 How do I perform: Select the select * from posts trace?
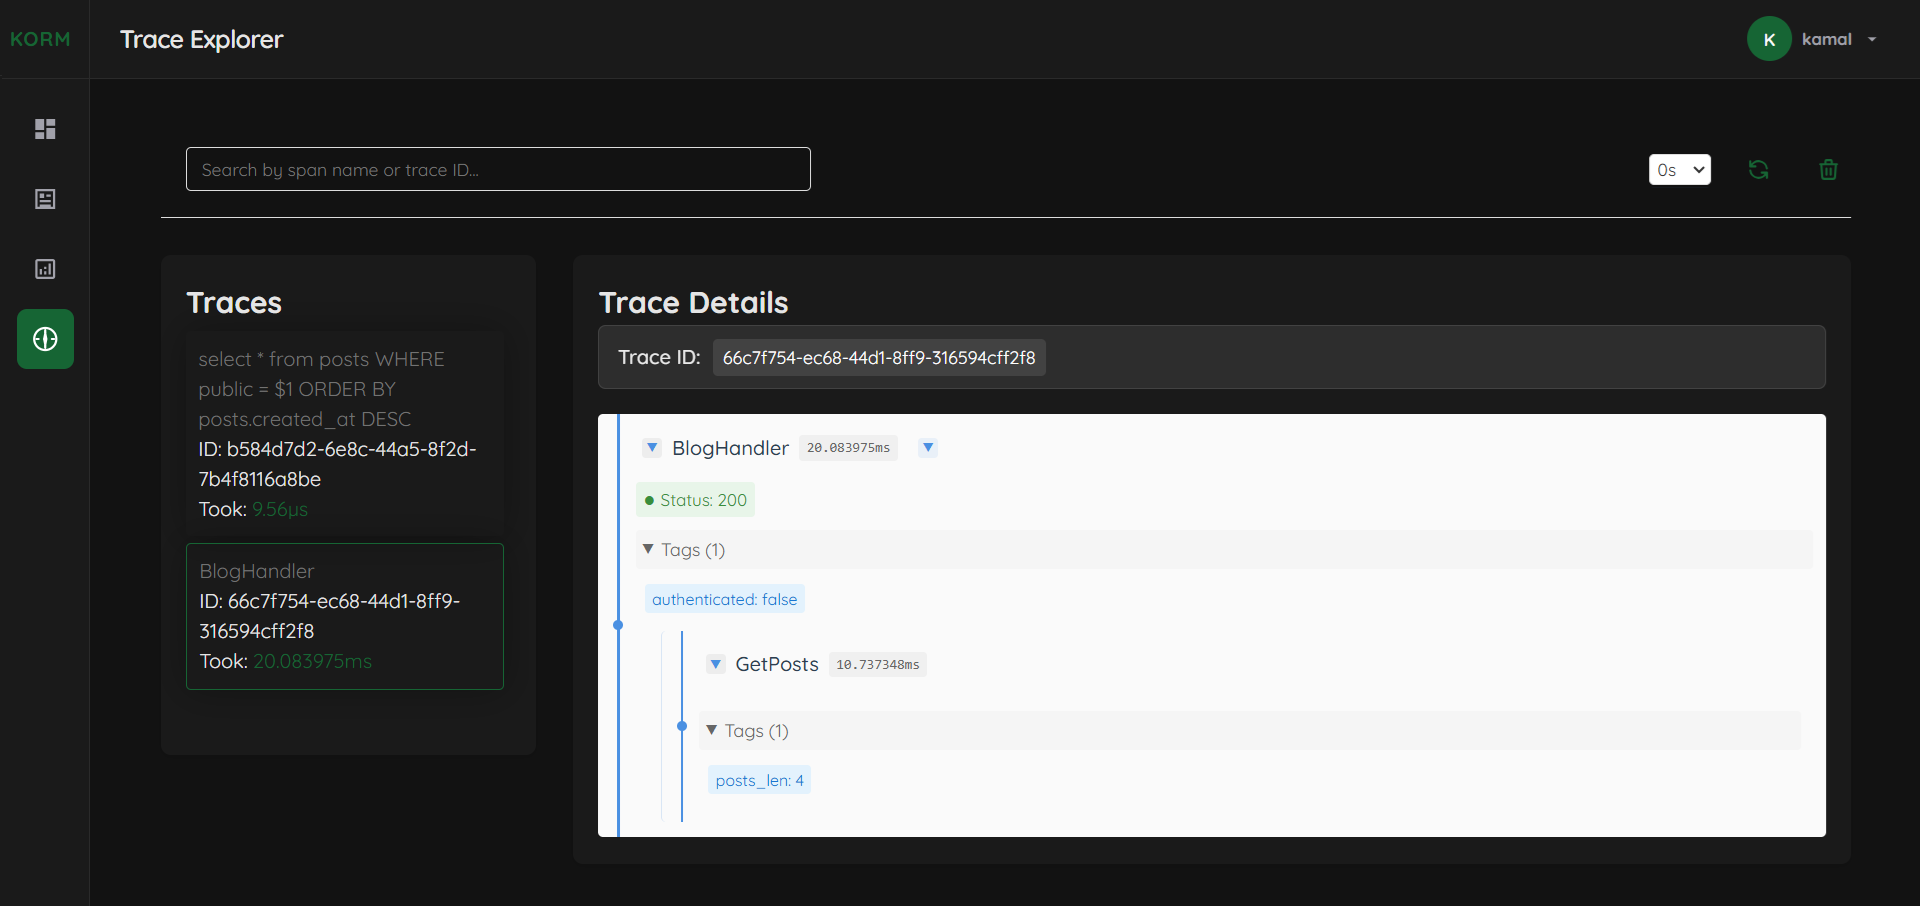coord(345,434)
